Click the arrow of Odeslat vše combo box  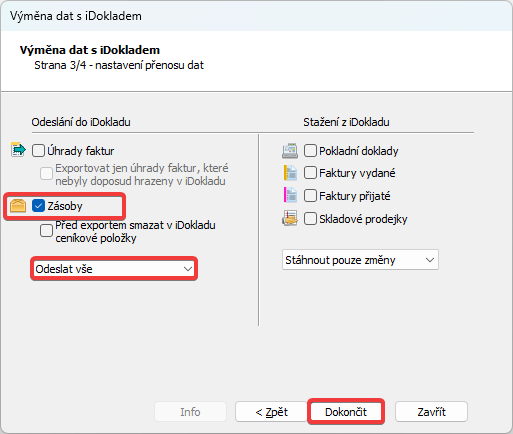(188, 269)
